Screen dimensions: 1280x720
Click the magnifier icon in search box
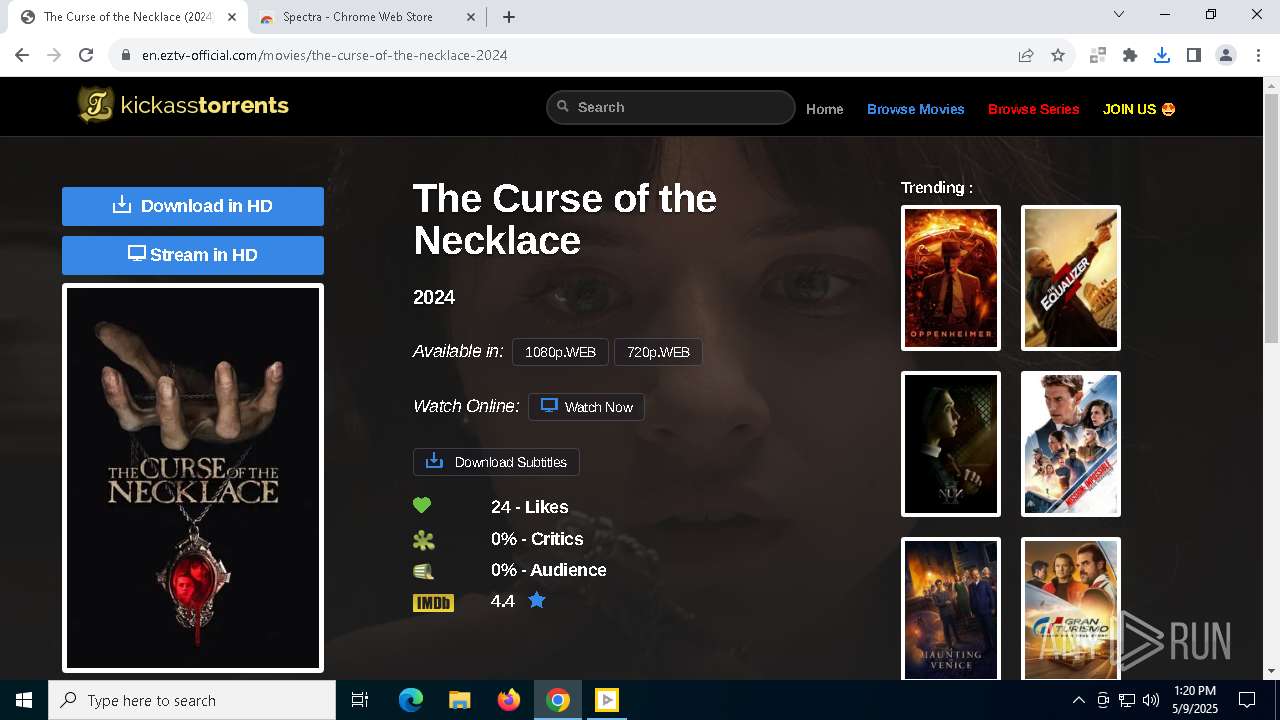click(x=563, y=106)
